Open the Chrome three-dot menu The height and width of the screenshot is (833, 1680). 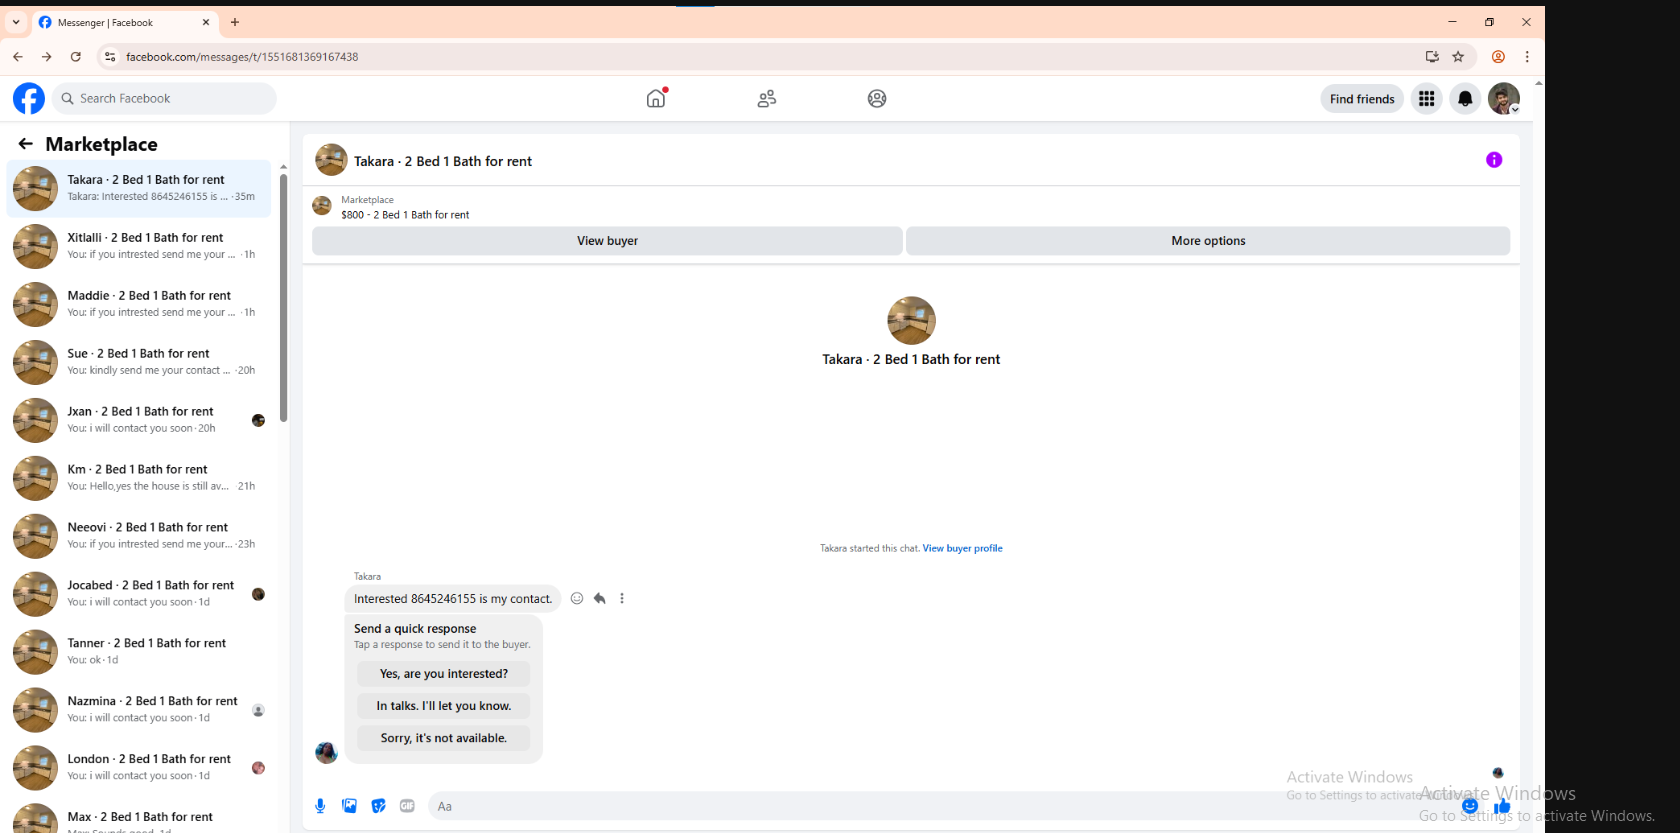[1527, 57]
